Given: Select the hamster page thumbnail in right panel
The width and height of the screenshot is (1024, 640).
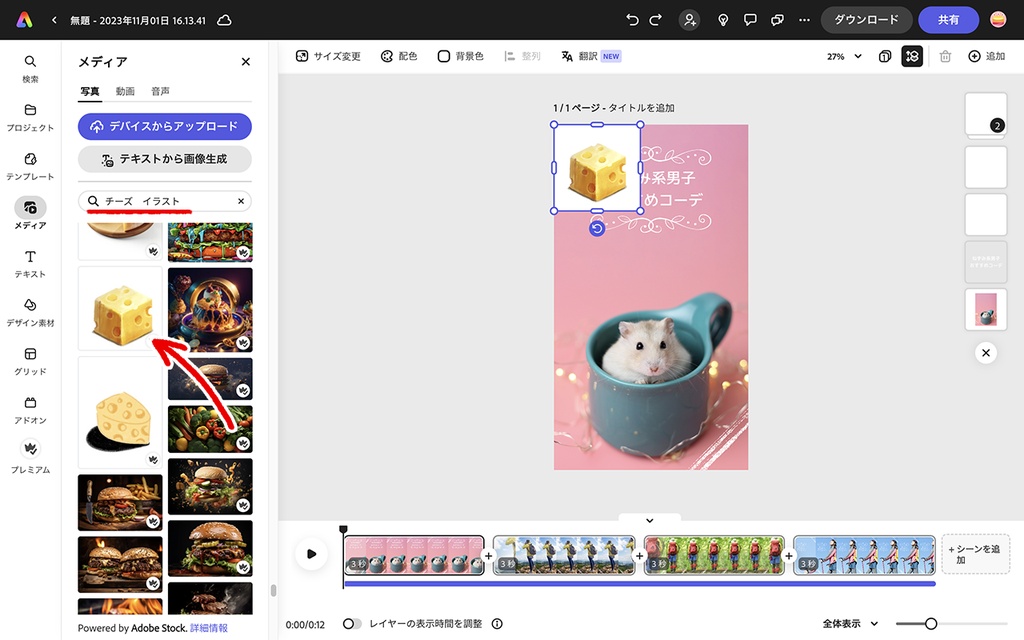Looking at the screenshot, I should click(x=985, y=310).
